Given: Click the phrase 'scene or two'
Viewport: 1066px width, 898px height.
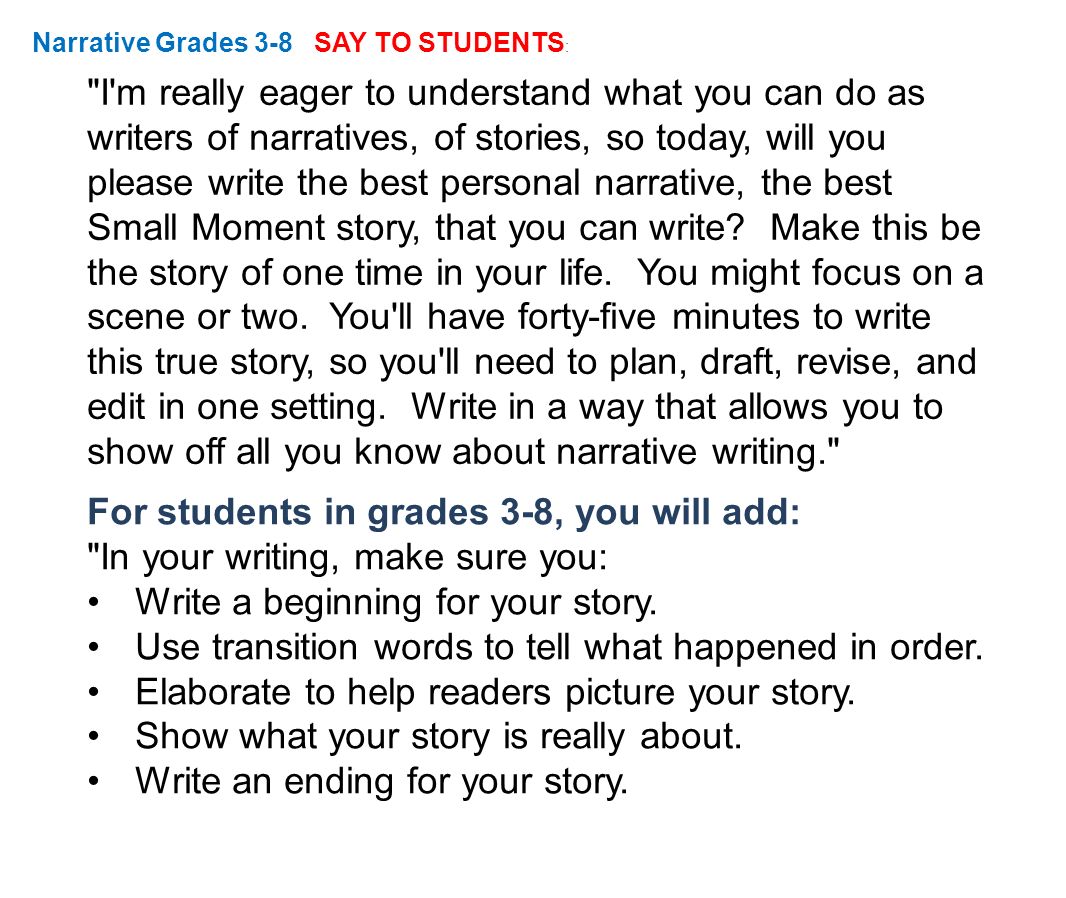Looking at the screenshot, I should tap(197, 317).
